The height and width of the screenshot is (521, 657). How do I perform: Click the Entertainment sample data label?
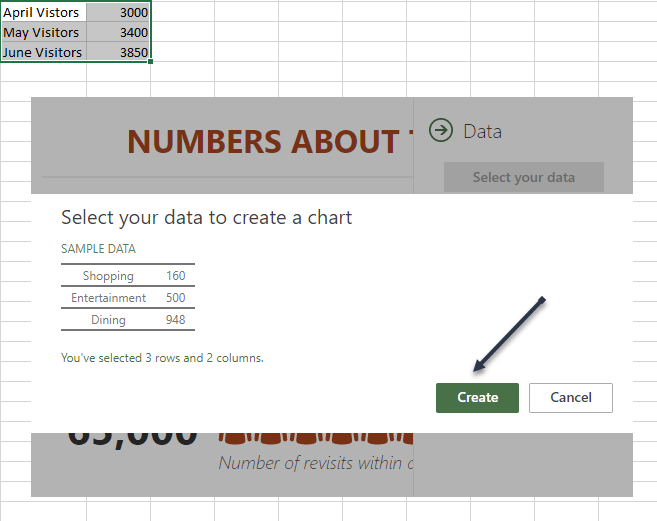(x=108, y=298)
